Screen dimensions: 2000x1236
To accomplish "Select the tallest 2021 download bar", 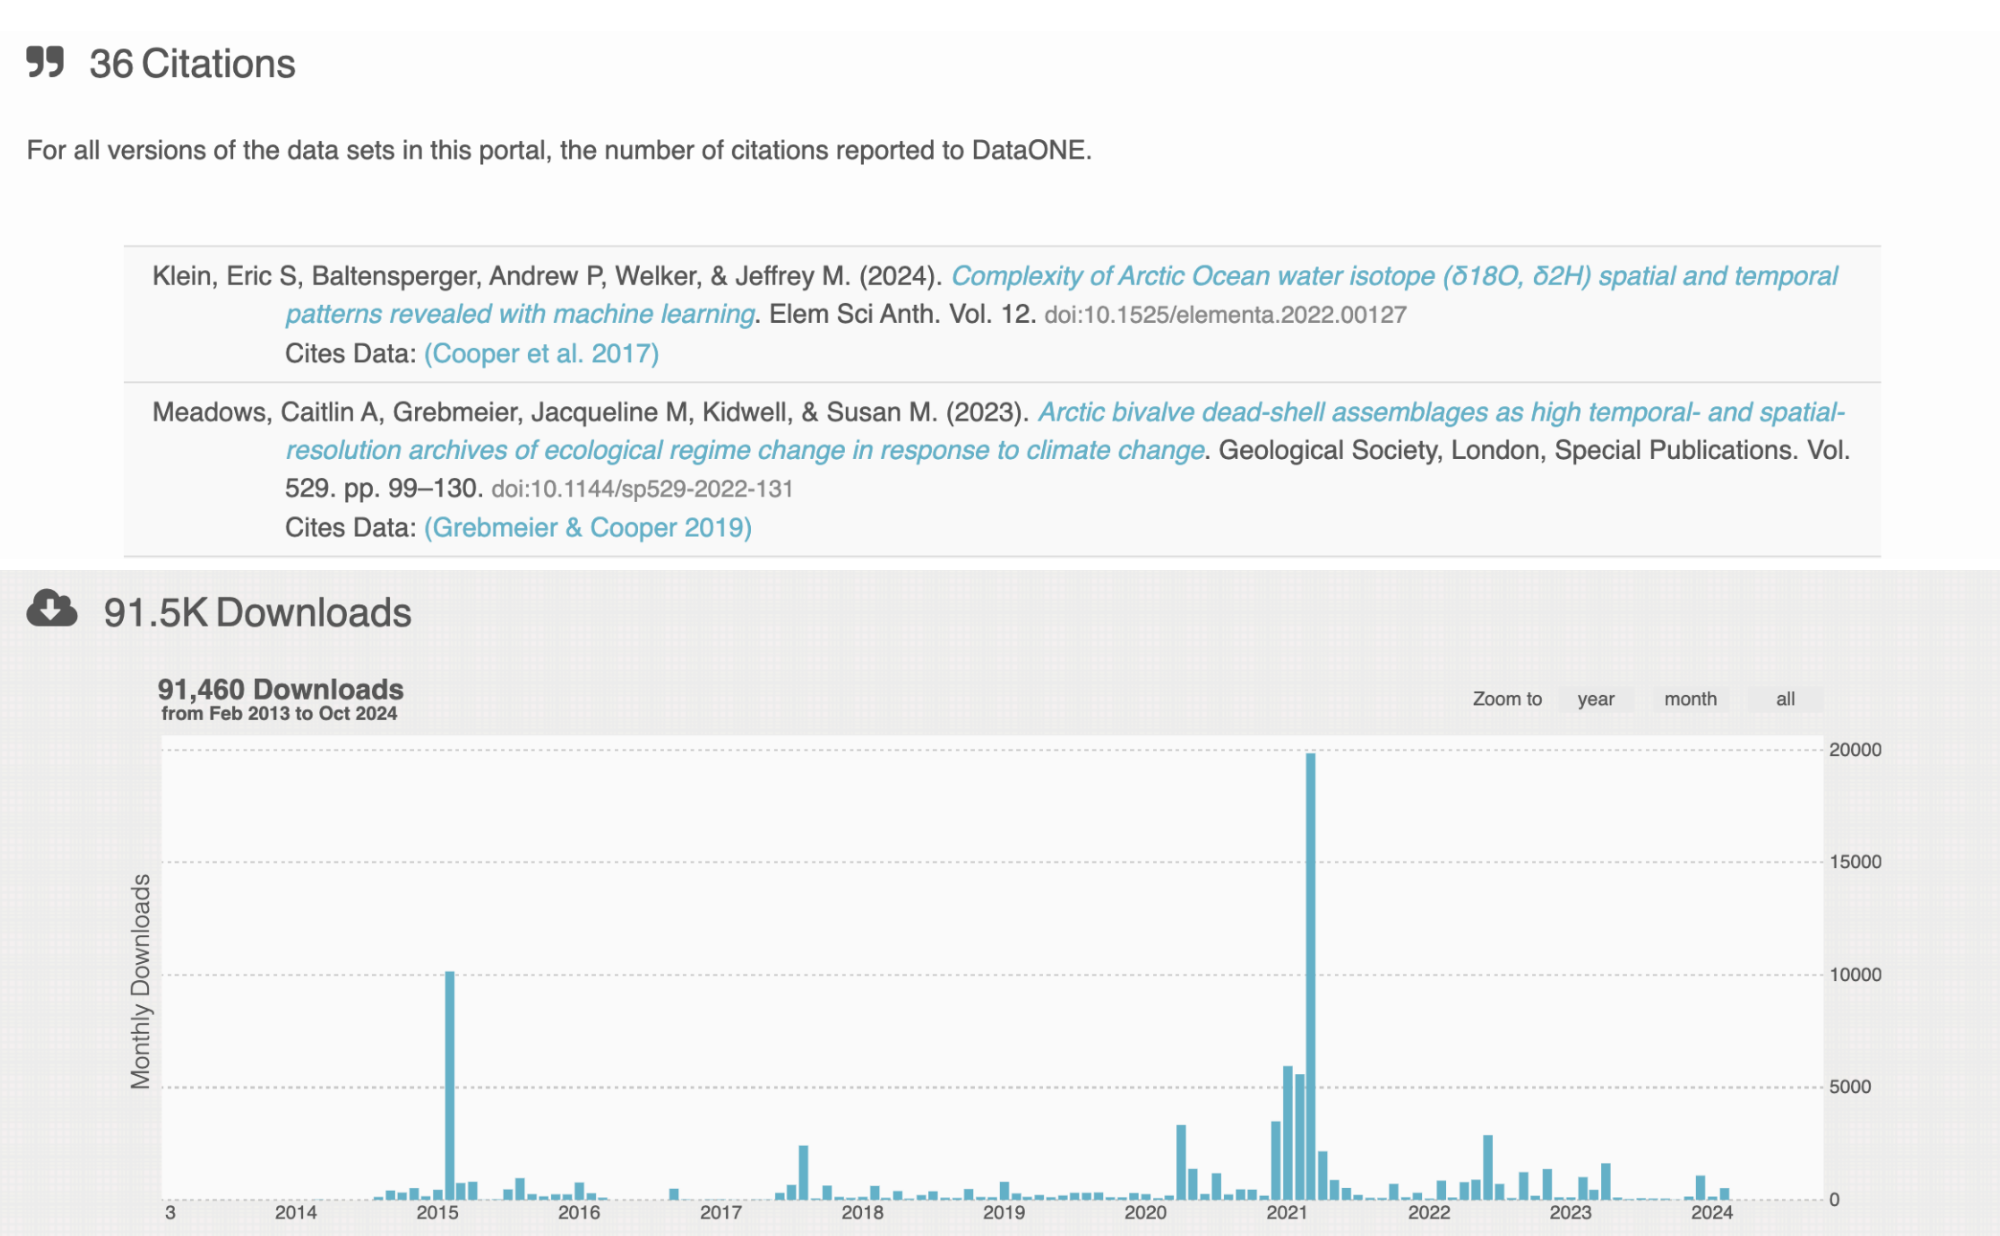I will pyautogui.click(x=1310, y=950).
